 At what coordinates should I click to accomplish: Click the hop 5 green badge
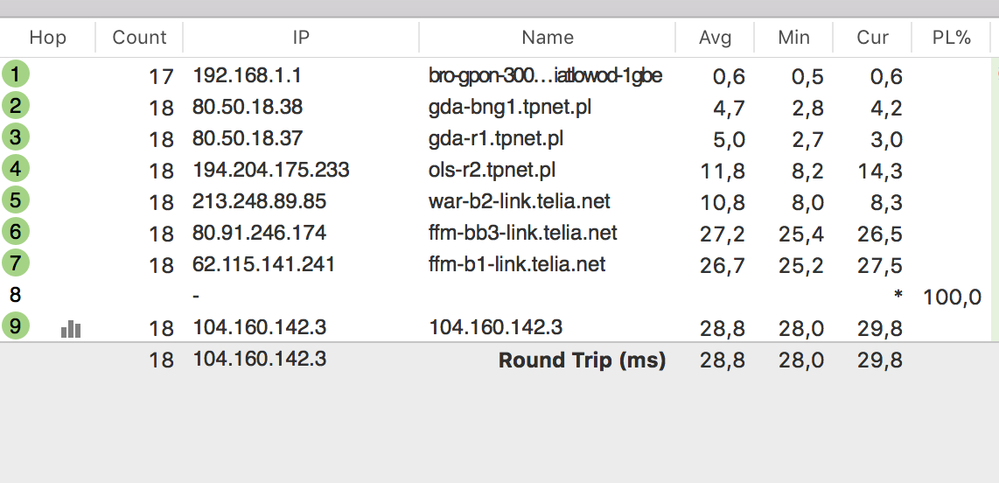(16, 200)
